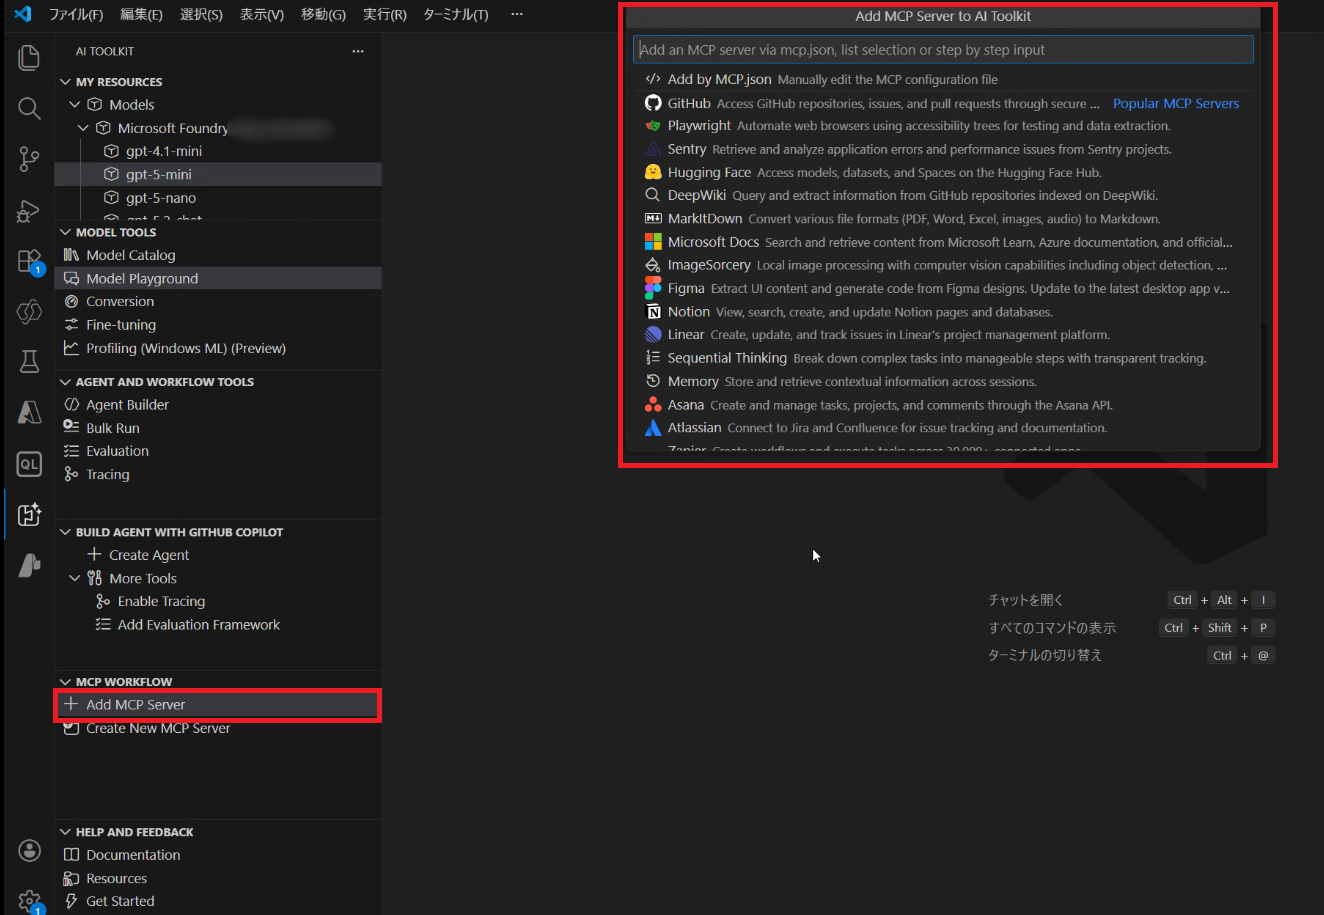Image resolution: width=1324 pixels, height=915 pixels.
Task: Open the ターミナル menu
Action: [455, 14]
